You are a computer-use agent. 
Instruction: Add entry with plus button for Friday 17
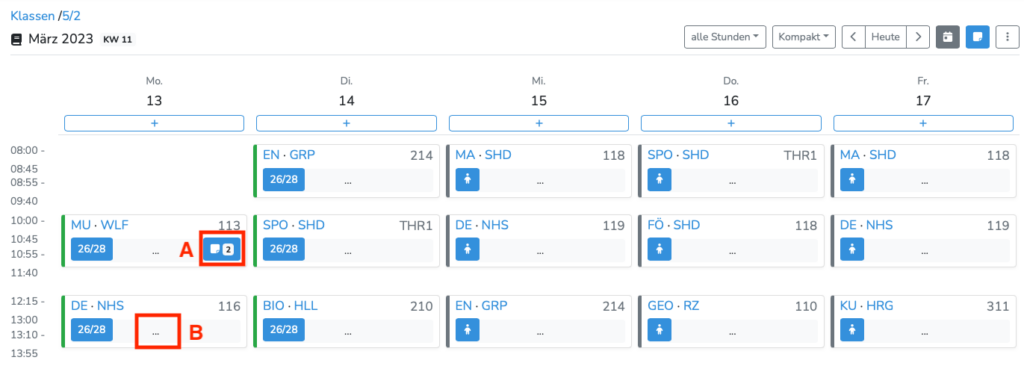[923, 123]
